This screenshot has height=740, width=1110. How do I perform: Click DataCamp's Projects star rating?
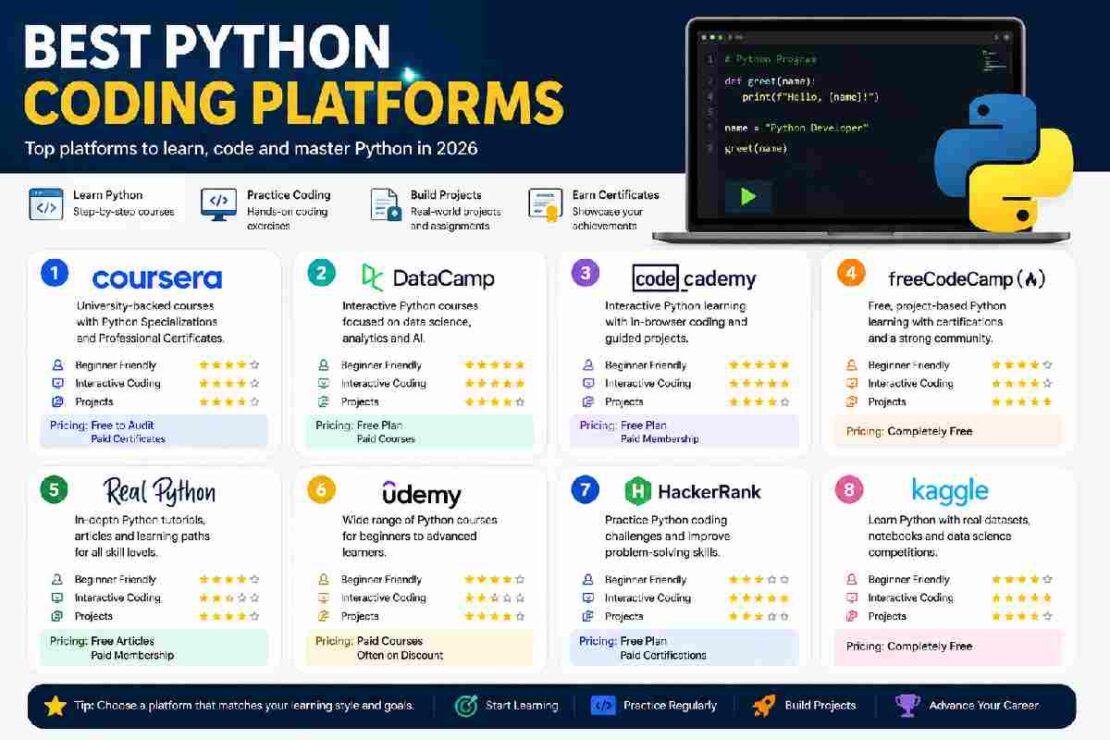point(494,402)
